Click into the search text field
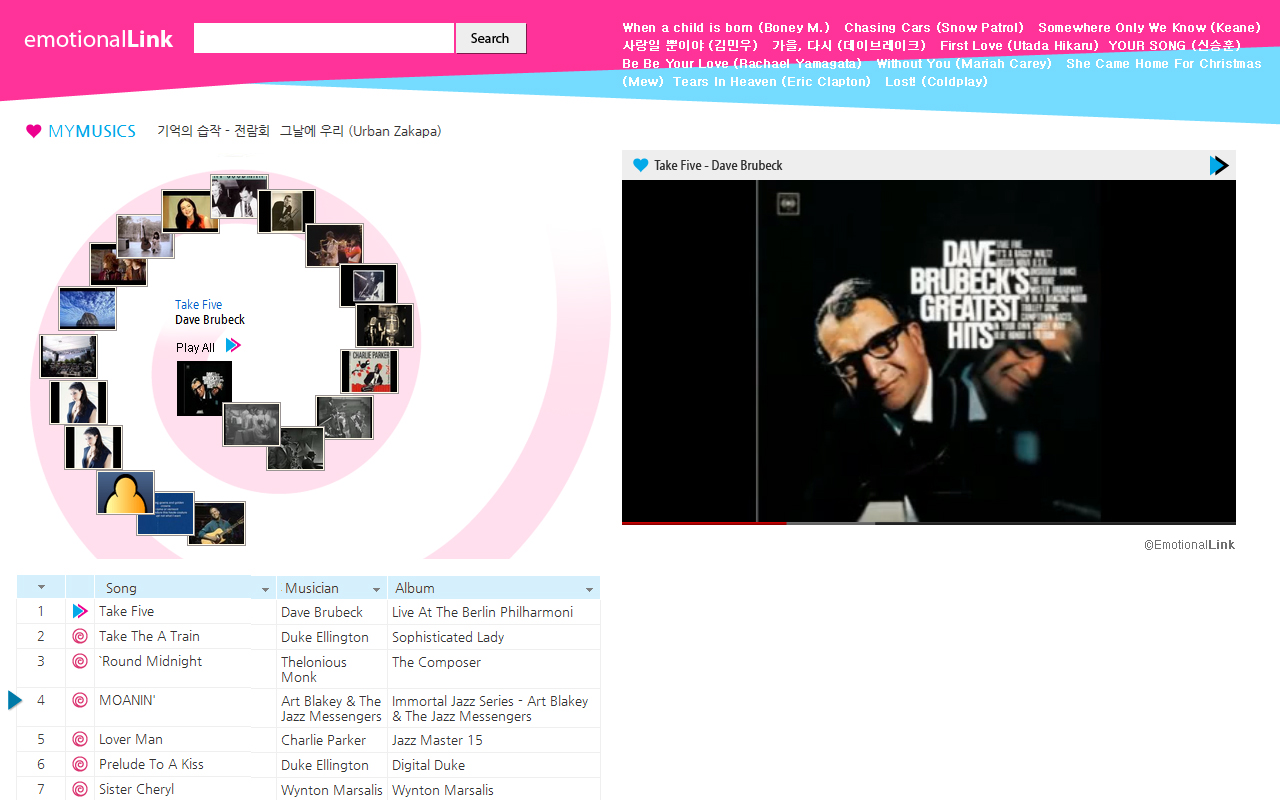This screenshot has width=1280, height=800. tap(324, 38)
